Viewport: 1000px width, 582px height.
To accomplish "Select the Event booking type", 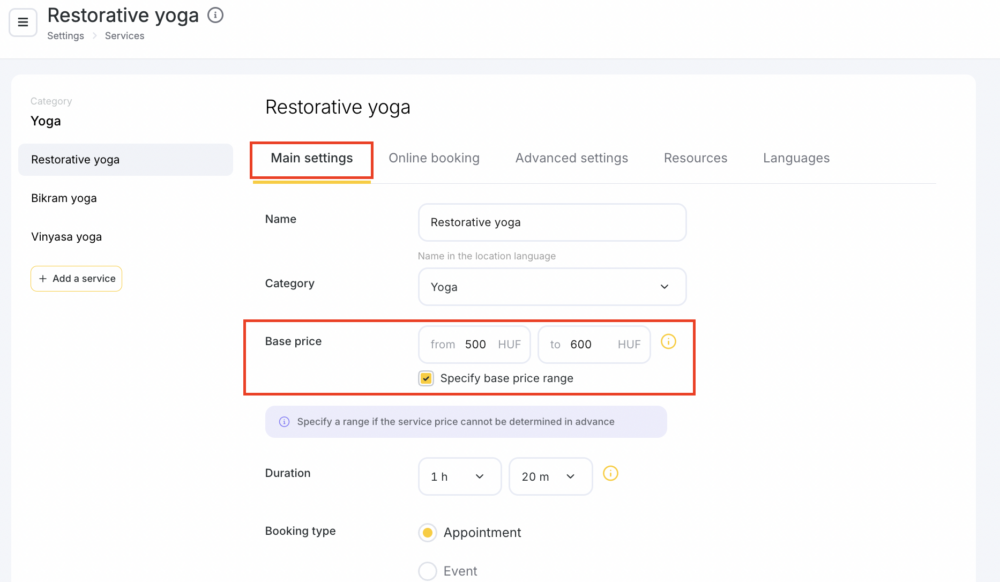I will pyautogui.click(x=427, y=571).
